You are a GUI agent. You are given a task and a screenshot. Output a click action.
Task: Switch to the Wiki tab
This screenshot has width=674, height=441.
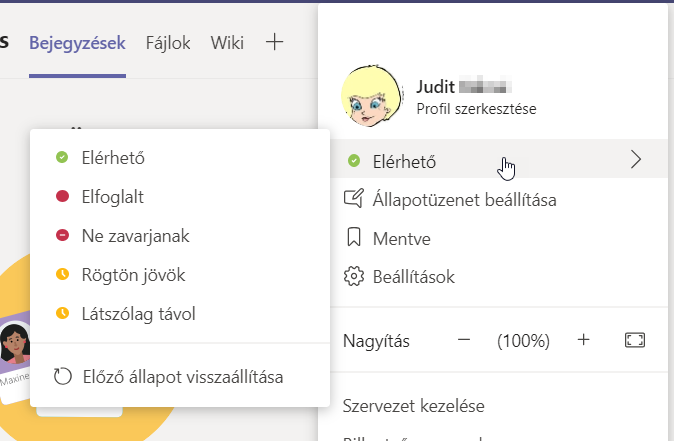click(227, 43)
